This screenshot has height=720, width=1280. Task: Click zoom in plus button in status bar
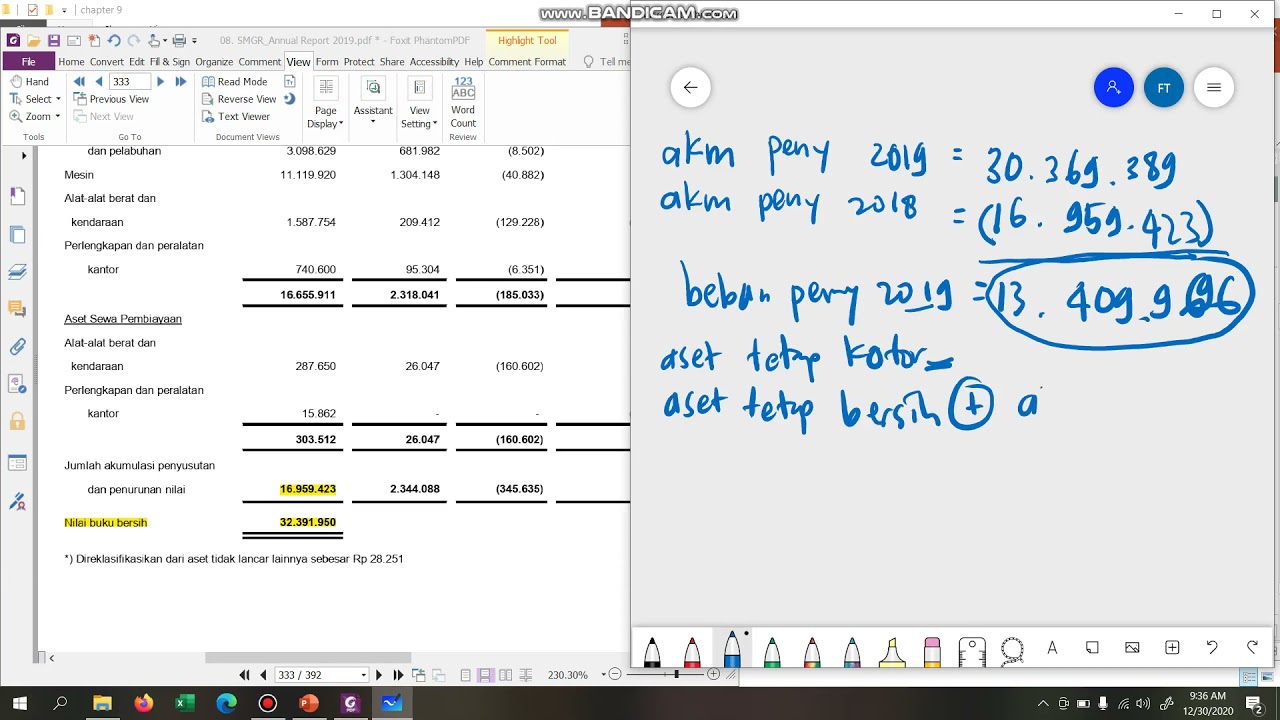(x=713, y=675)
